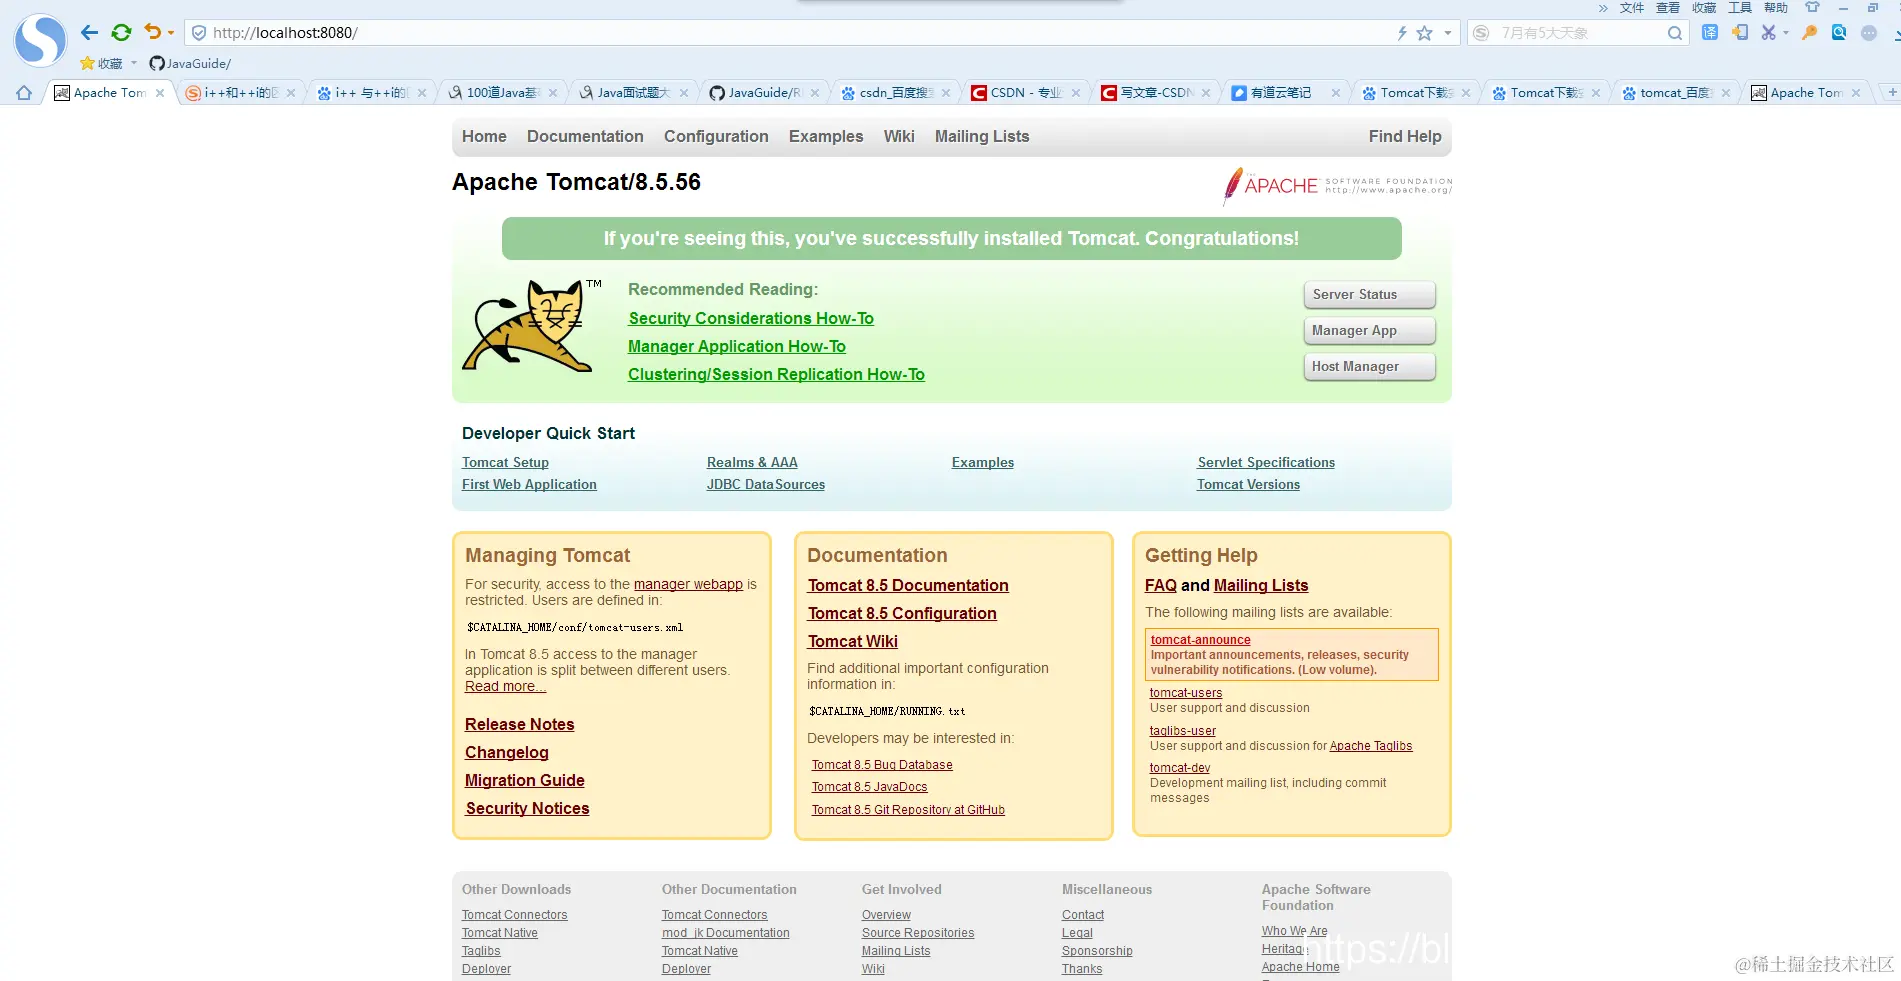Open a new tab with the plus button
The height and width of the screenshot is (981, 1901).
point(1892,92)
